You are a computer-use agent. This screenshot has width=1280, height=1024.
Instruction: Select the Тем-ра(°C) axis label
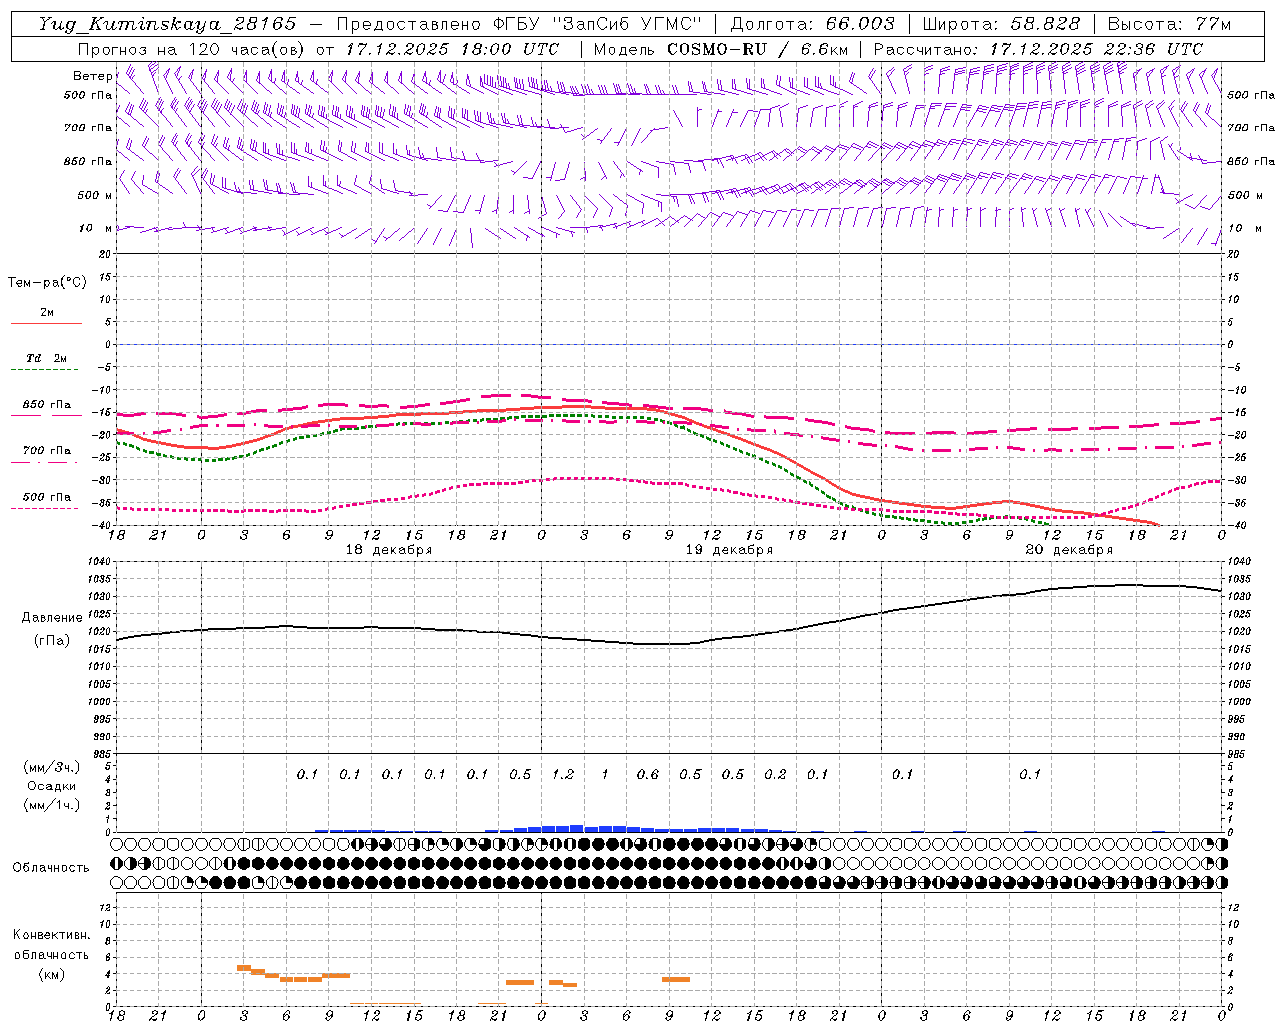(47, 283)
